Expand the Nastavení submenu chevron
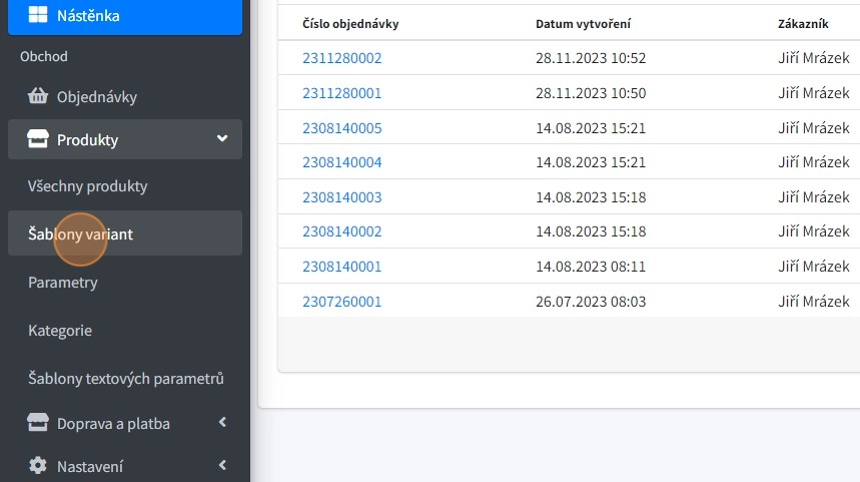 click(222, 466)
